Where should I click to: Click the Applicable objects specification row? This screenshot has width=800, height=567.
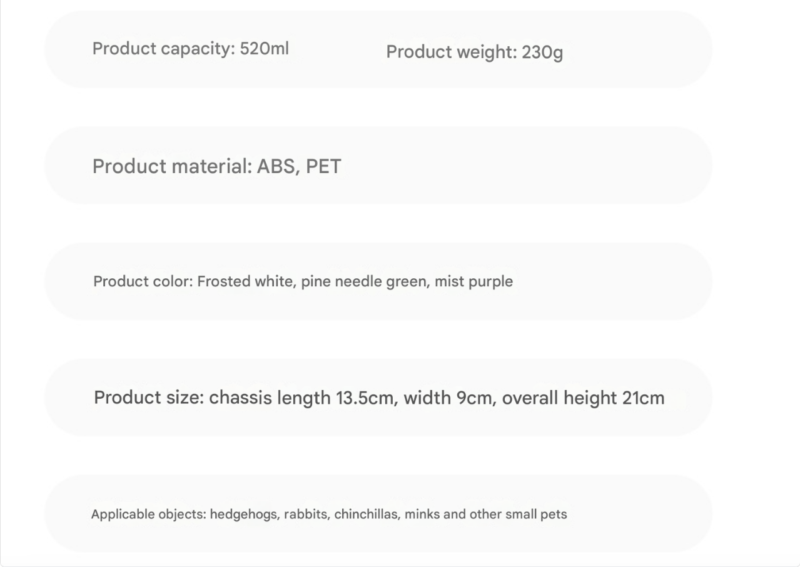378,513
